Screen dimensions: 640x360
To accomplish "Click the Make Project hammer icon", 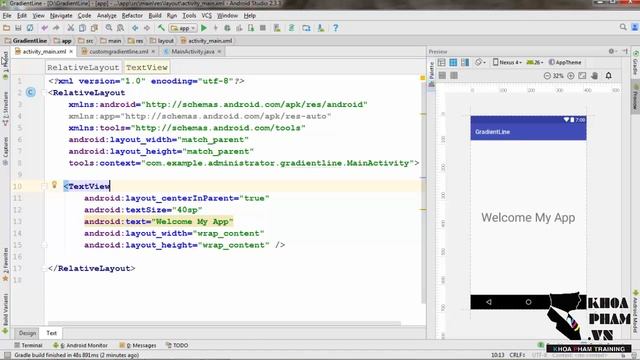I will [161, 28].
